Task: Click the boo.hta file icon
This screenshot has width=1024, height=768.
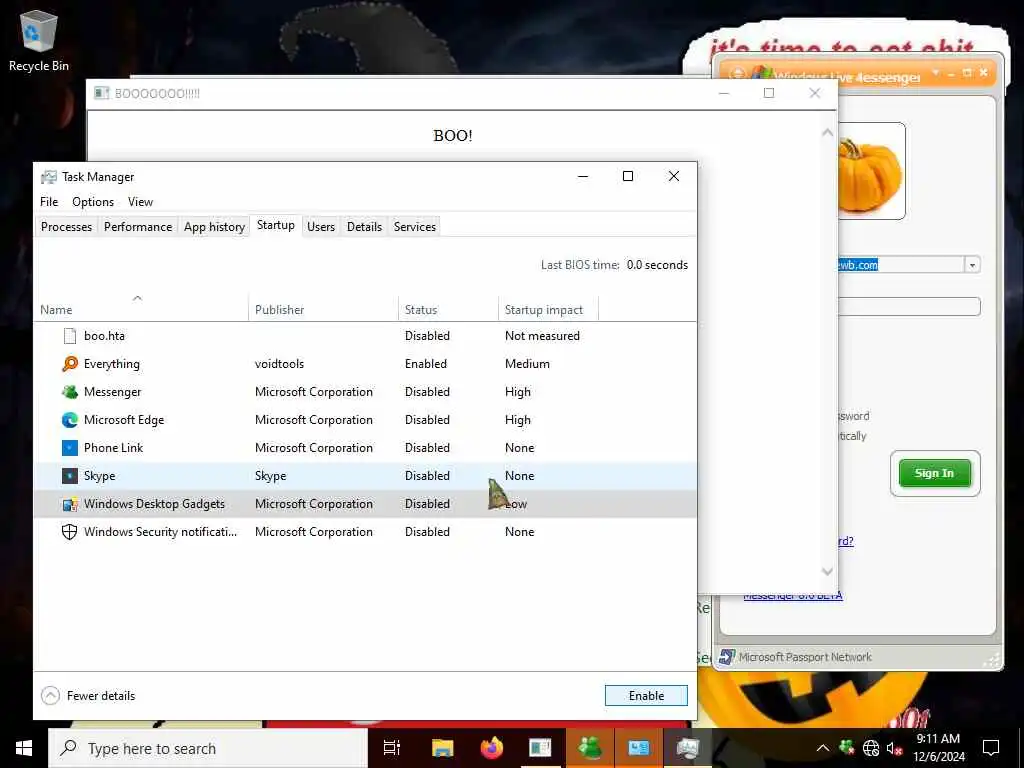Action: click(70, 336)
